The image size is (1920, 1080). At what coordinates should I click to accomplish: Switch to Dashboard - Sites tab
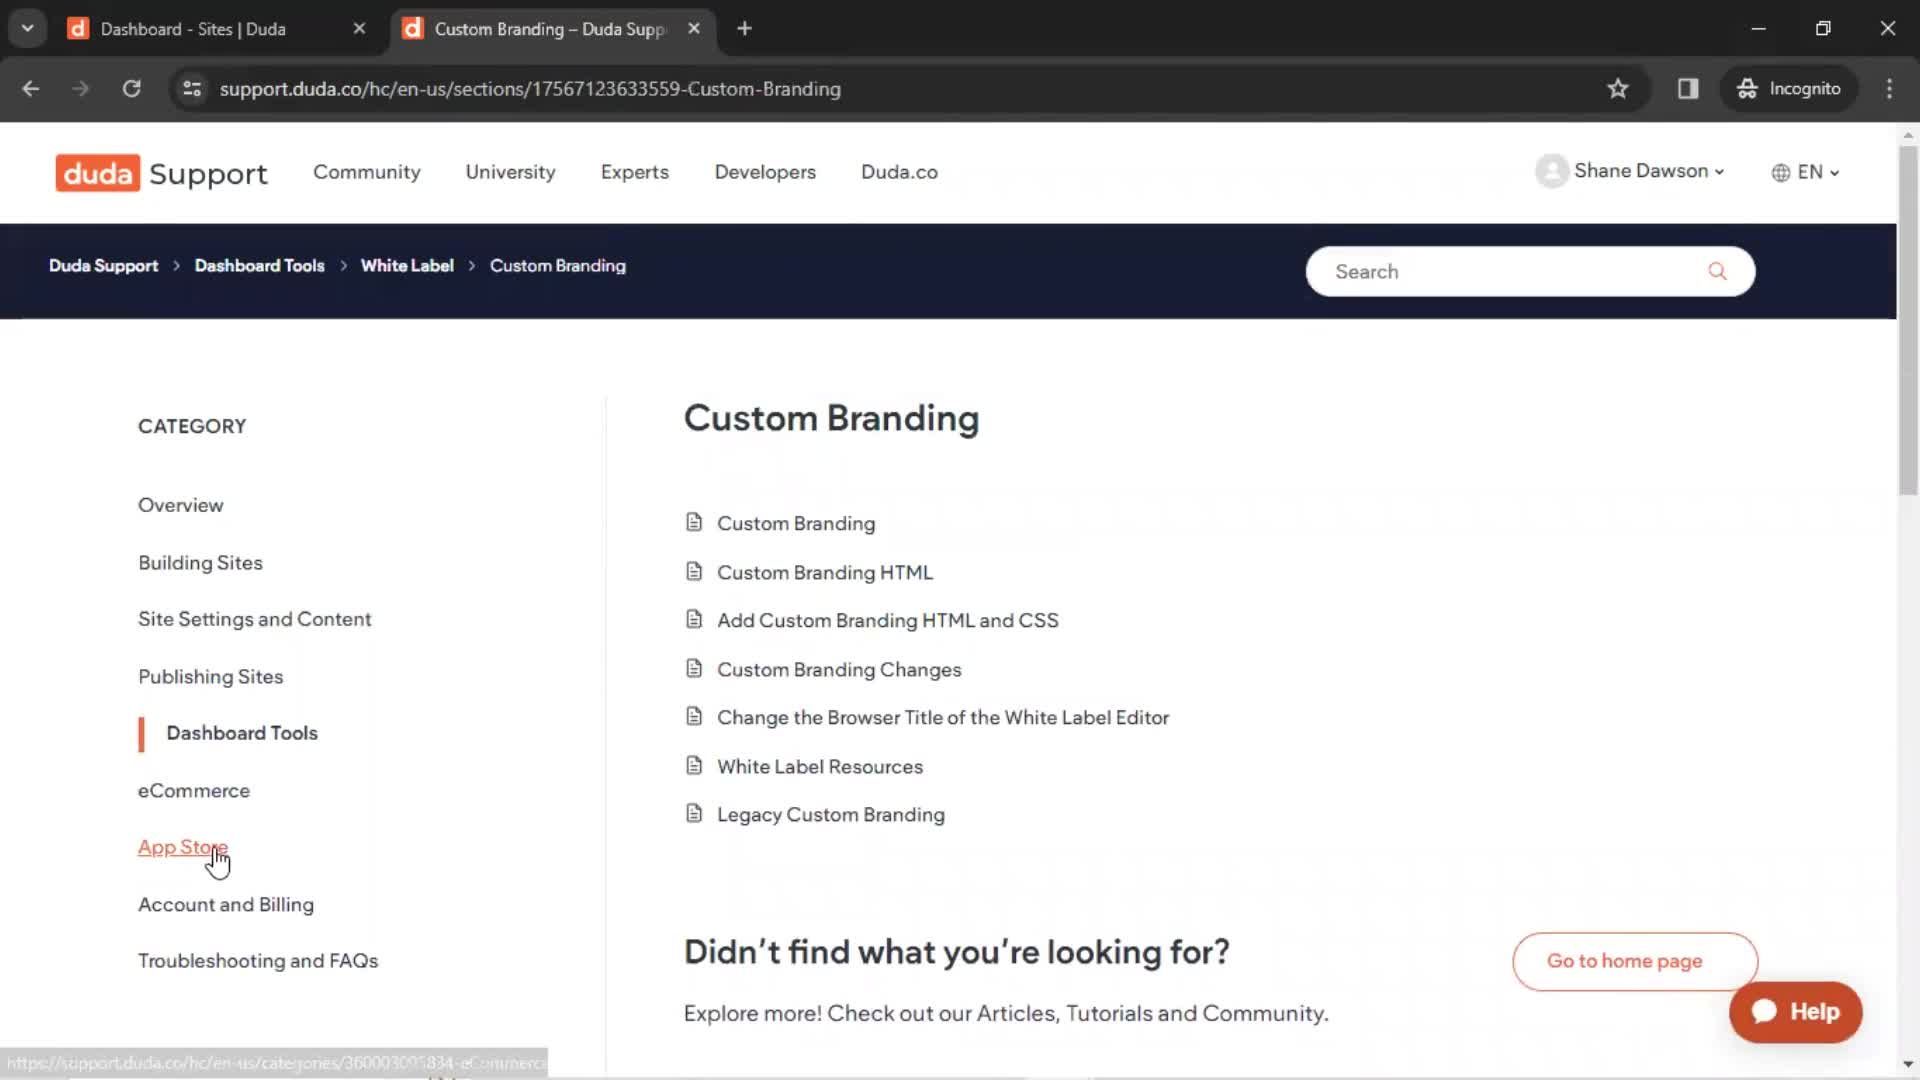coord(193,29)
